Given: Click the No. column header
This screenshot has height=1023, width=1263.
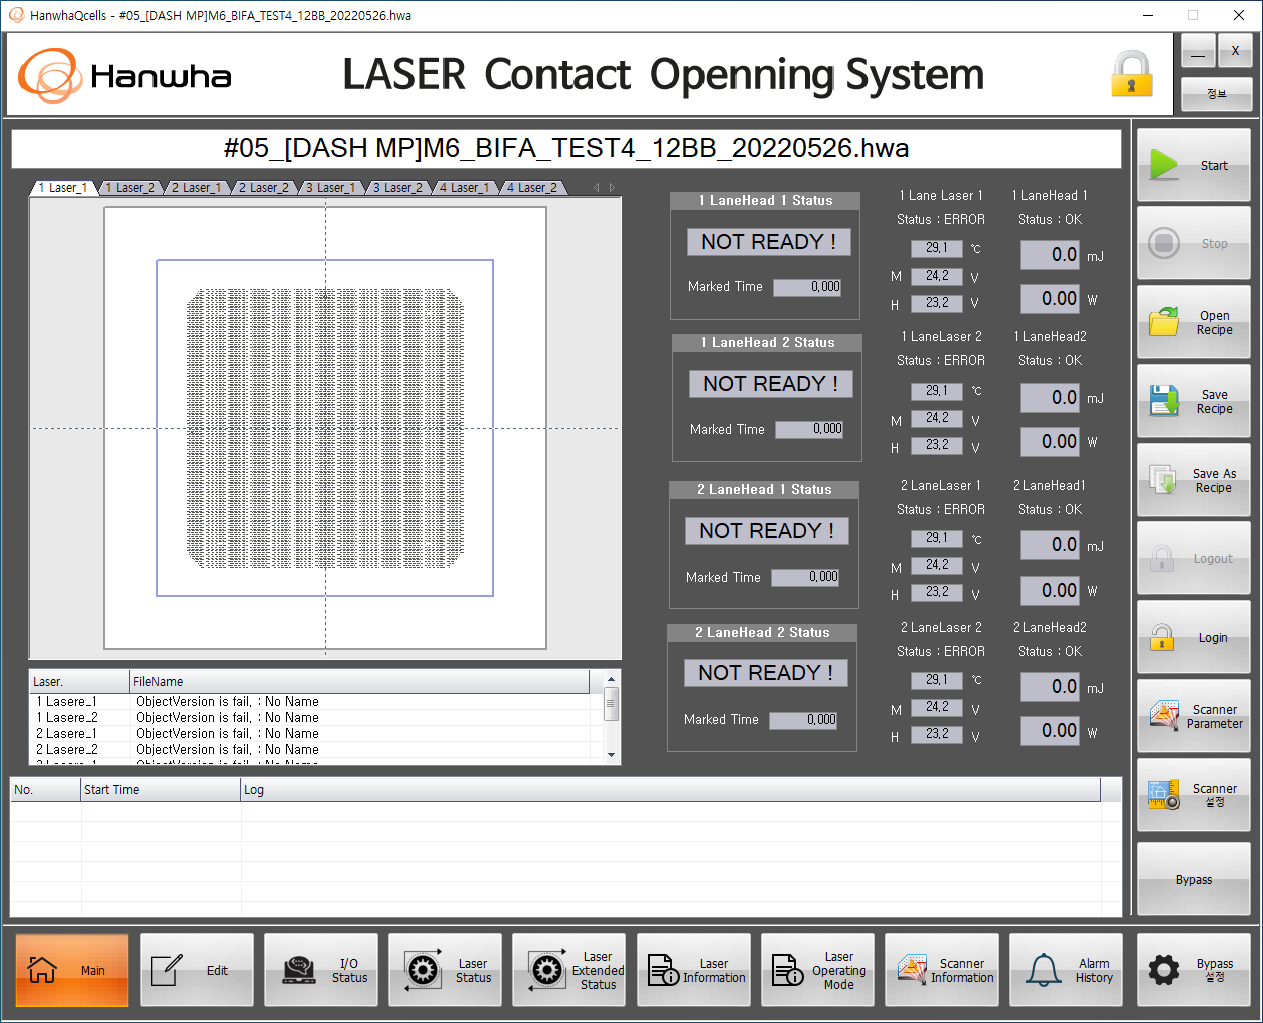Looking at the screenshot, I should pyautogui.click(x=45, y=790).
